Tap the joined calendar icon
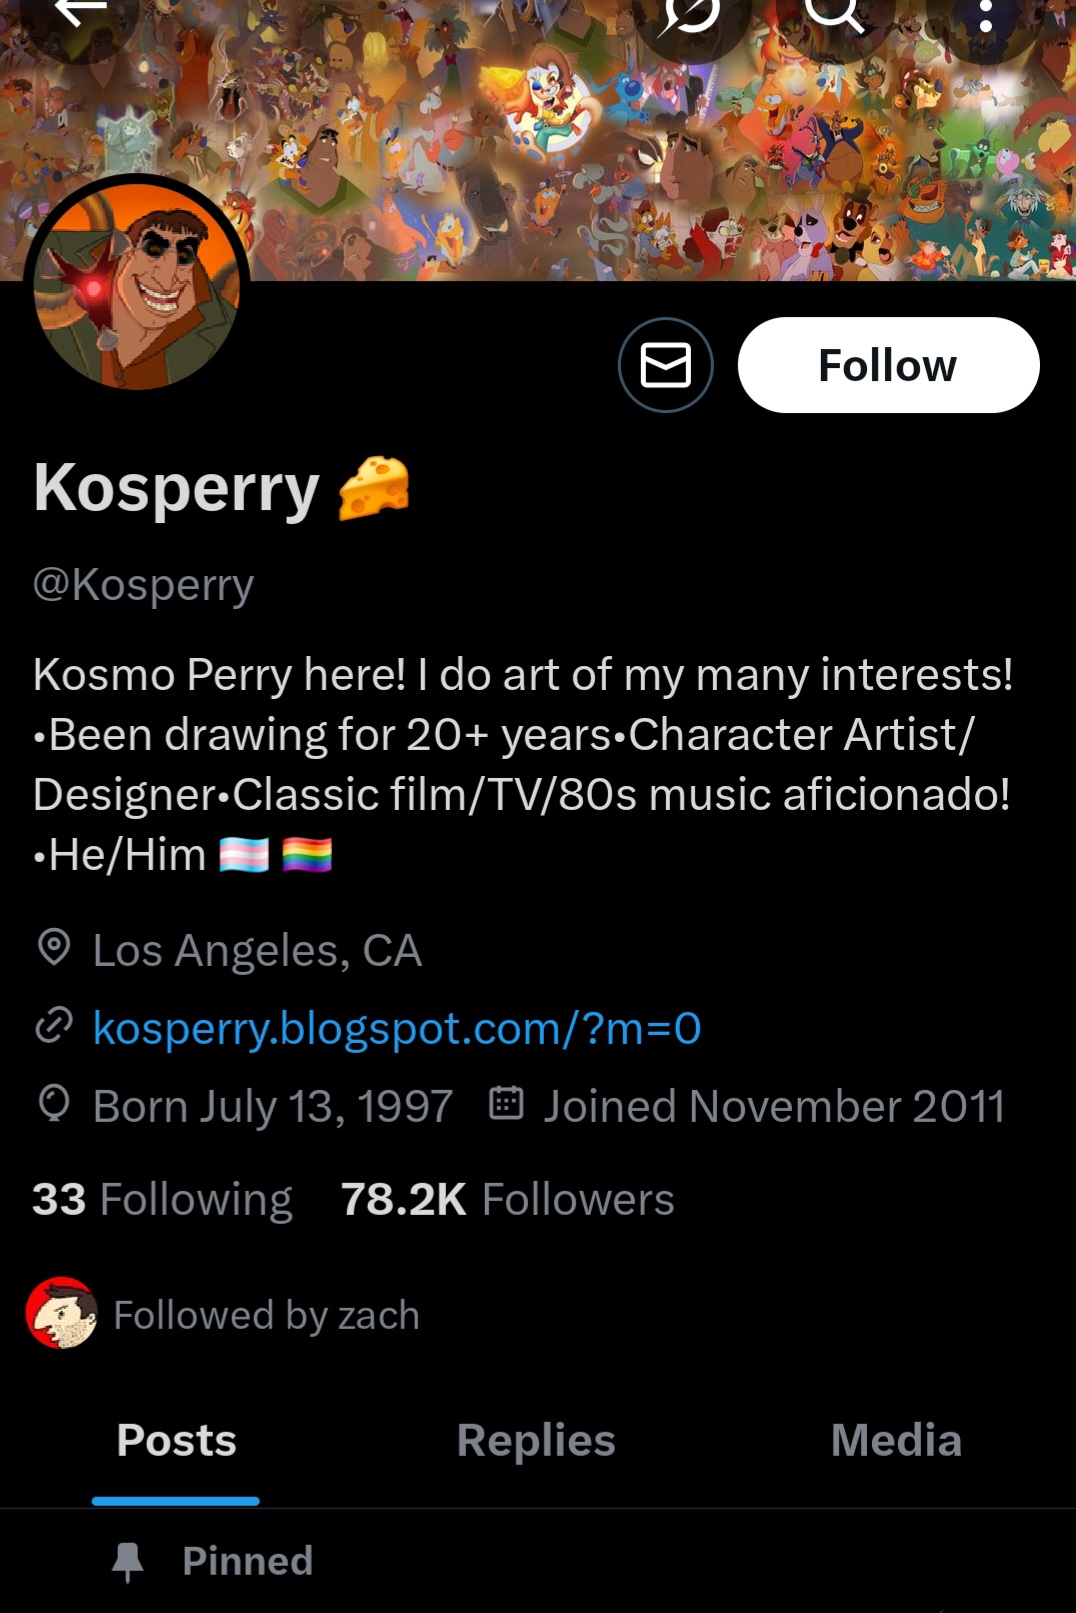Viewport: 1076px width, 1613px height. point(506,1103)
